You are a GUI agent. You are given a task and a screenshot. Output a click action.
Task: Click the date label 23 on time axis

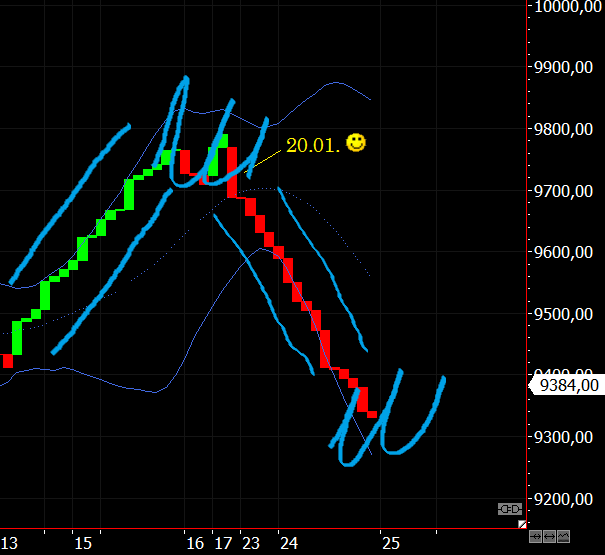(x=251, y=543)
